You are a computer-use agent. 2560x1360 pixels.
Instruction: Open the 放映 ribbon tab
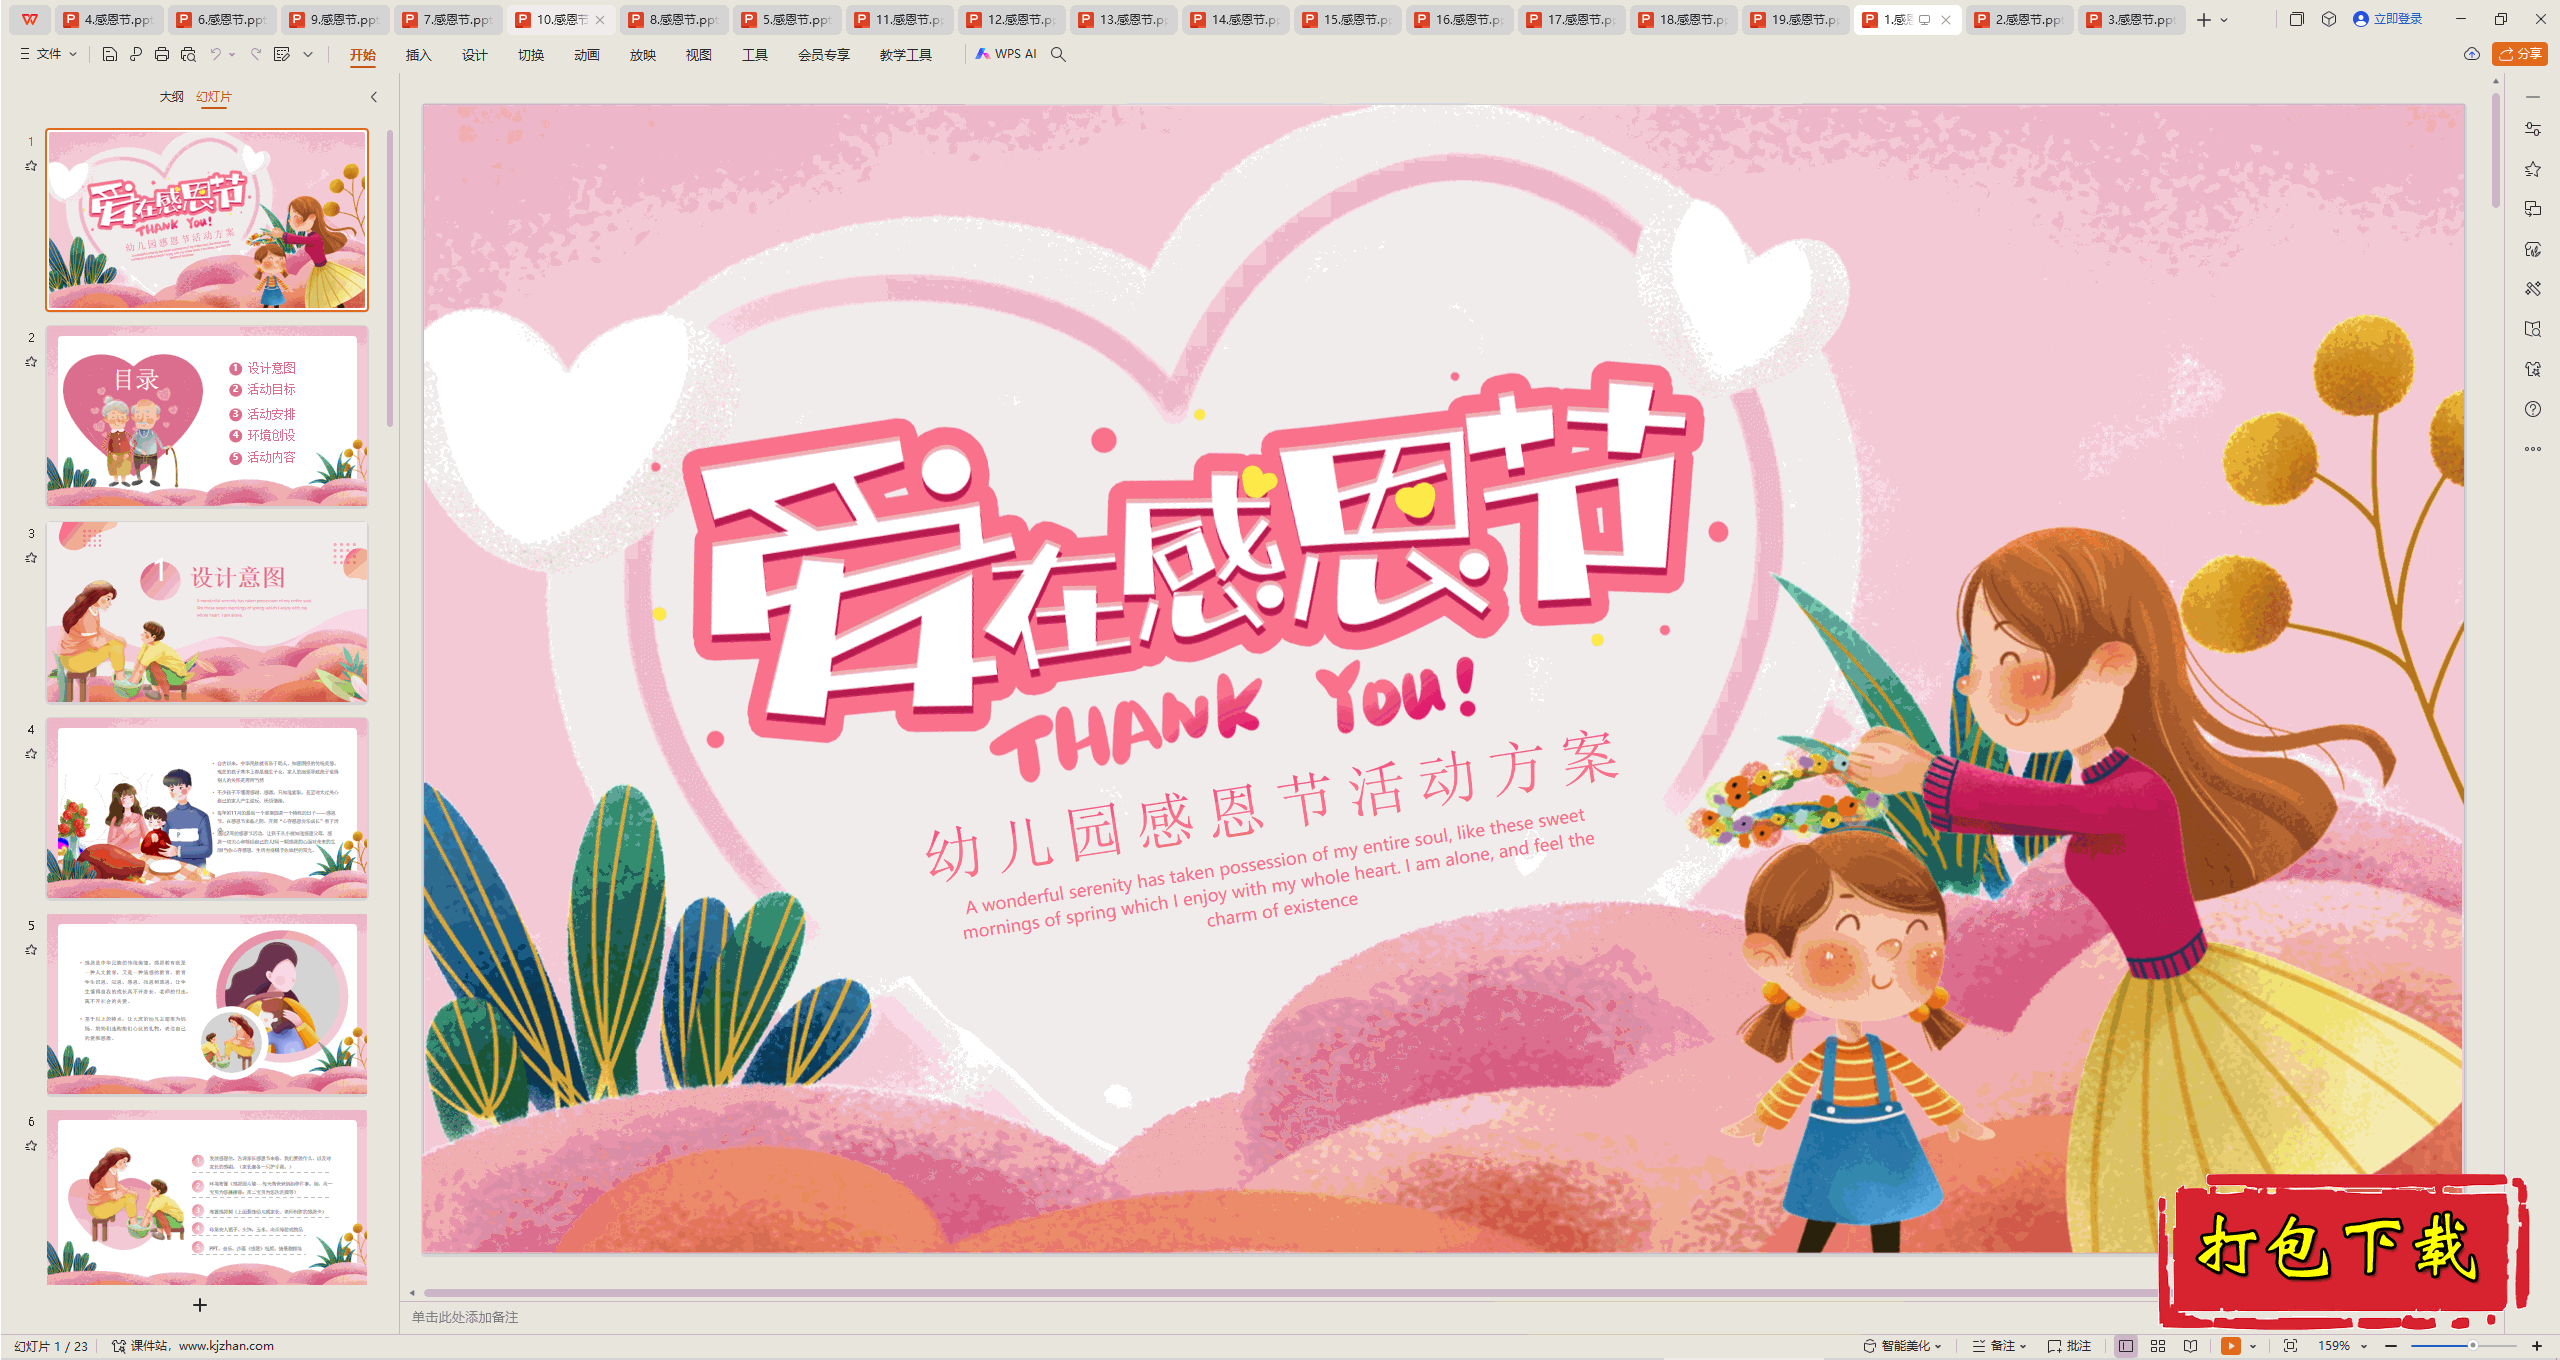click(642, 55)
